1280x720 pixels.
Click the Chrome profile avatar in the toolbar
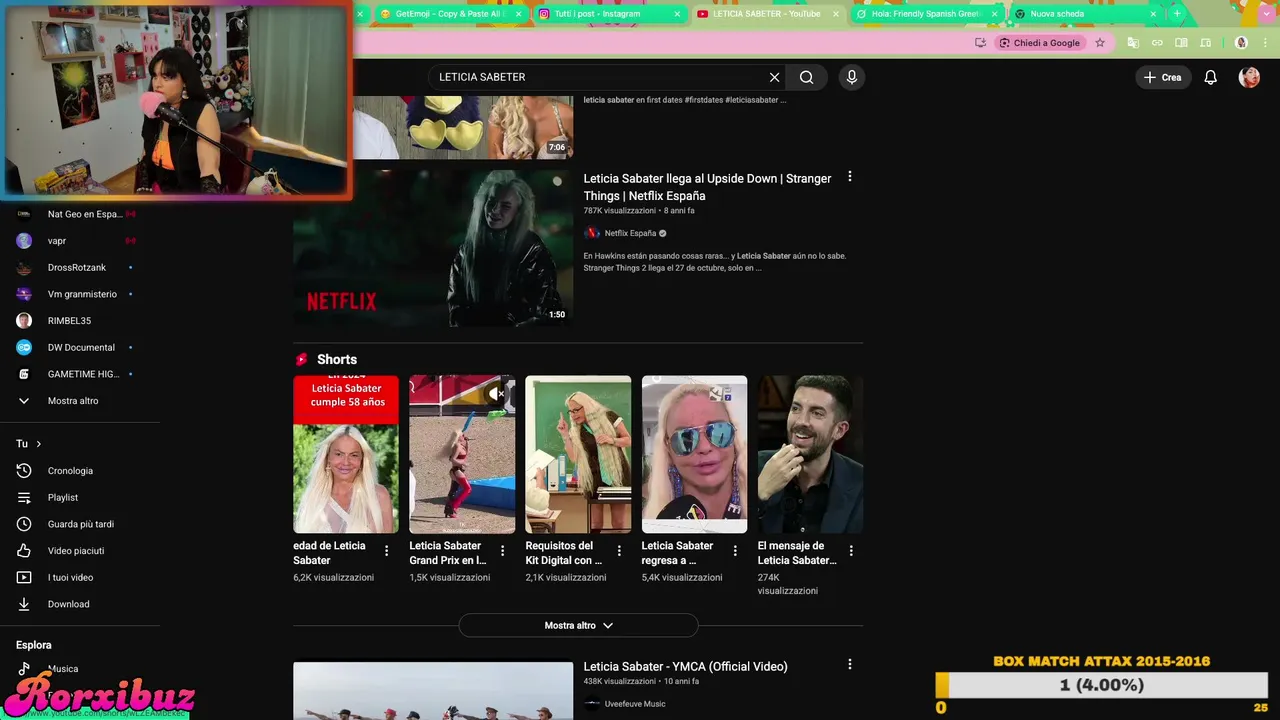point(1241,43)
